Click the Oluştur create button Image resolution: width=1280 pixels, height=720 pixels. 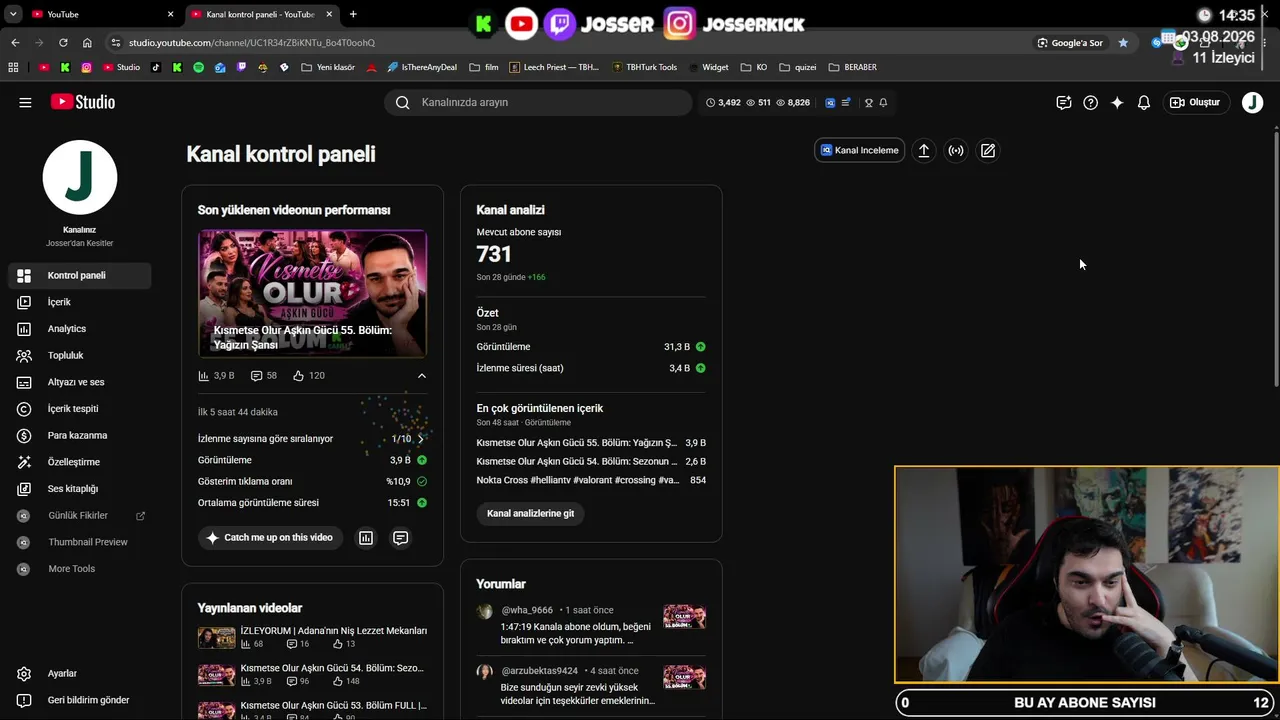(x=1196, y=102)
